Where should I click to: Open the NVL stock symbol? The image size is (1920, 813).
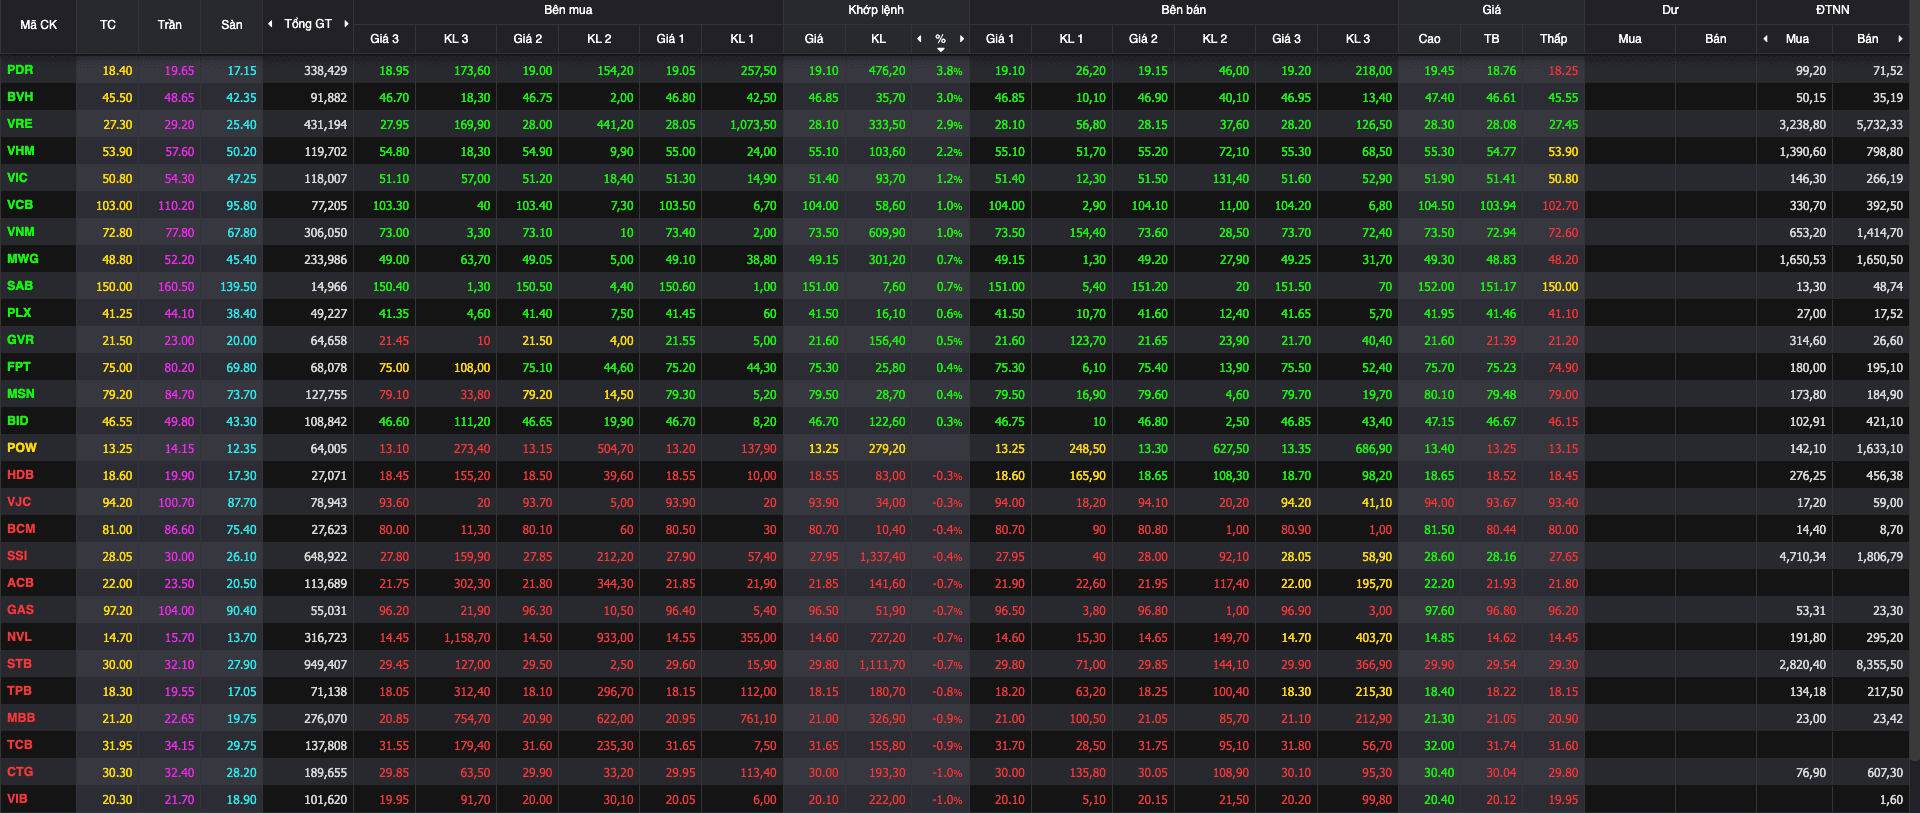(19, 637)
